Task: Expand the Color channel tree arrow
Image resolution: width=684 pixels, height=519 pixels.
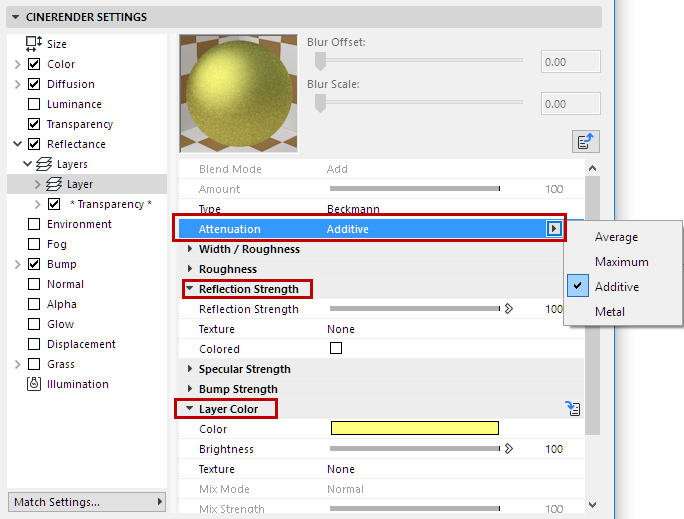Action: [17, 64]
